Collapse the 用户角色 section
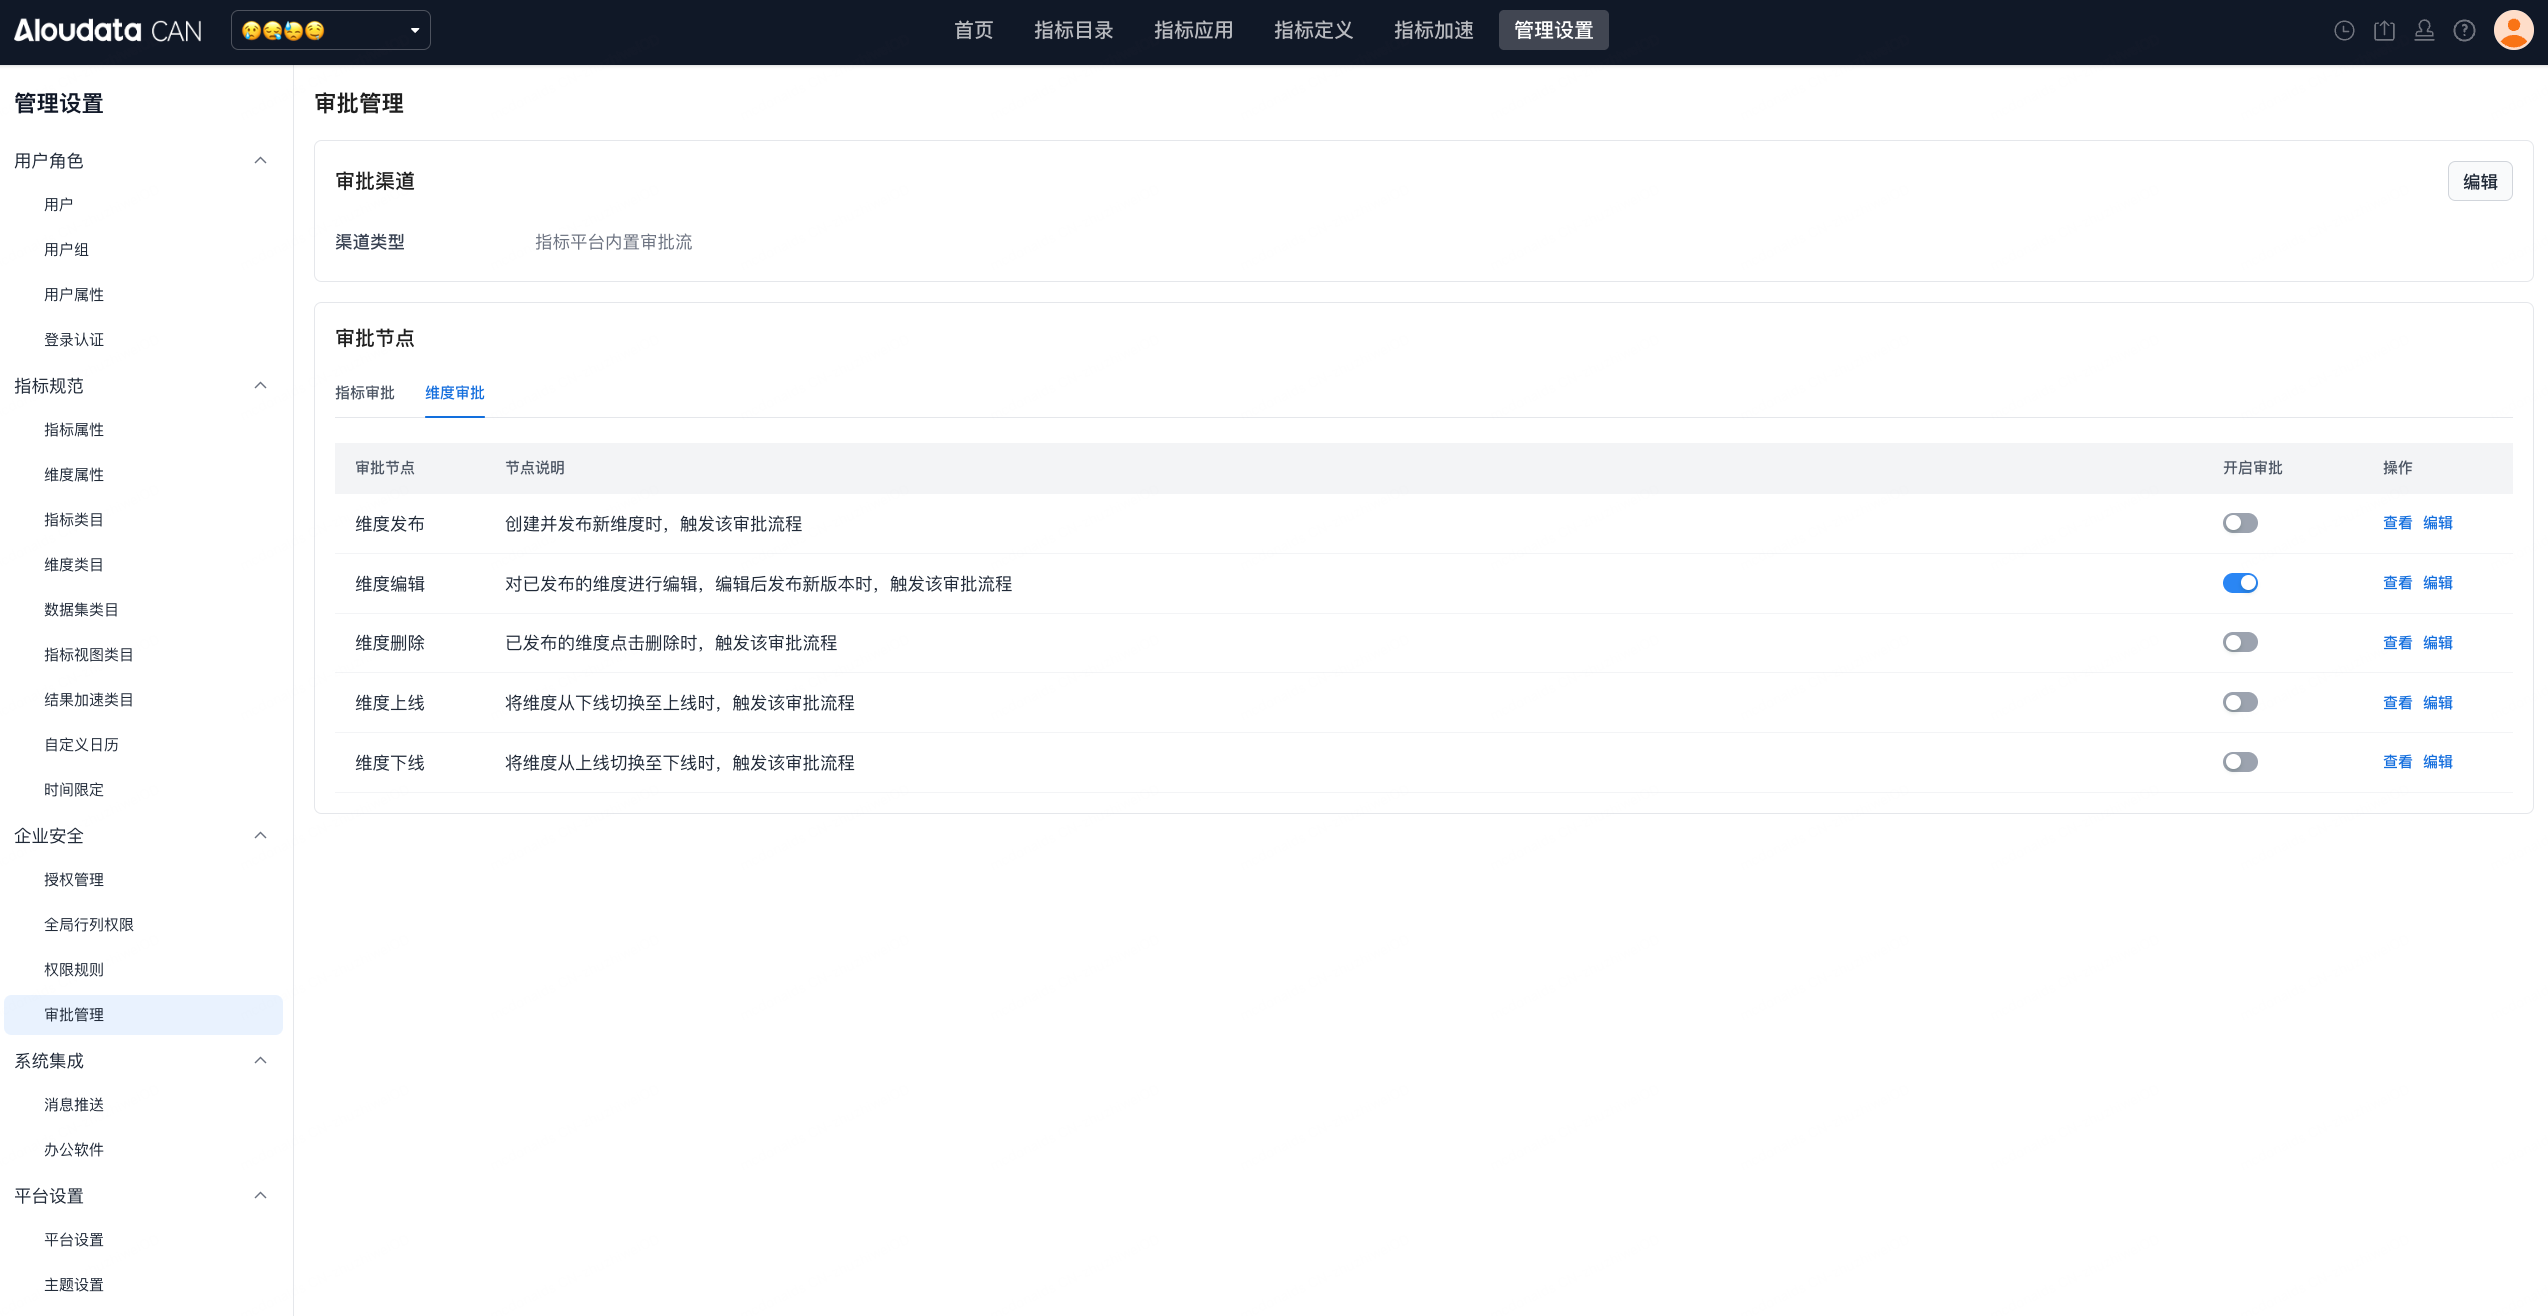2548x1316 pixels. pyautogui.click(x=260, y=160)
